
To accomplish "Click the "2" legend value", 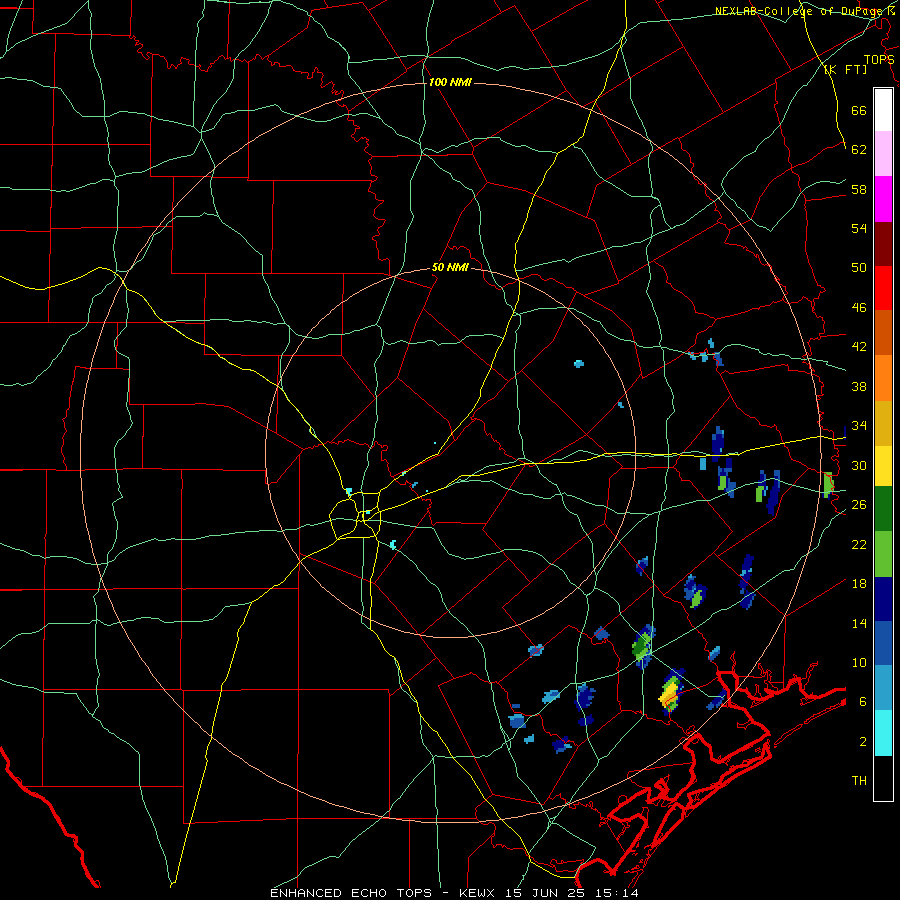I will pyautogui.click(x=863, y=741).
